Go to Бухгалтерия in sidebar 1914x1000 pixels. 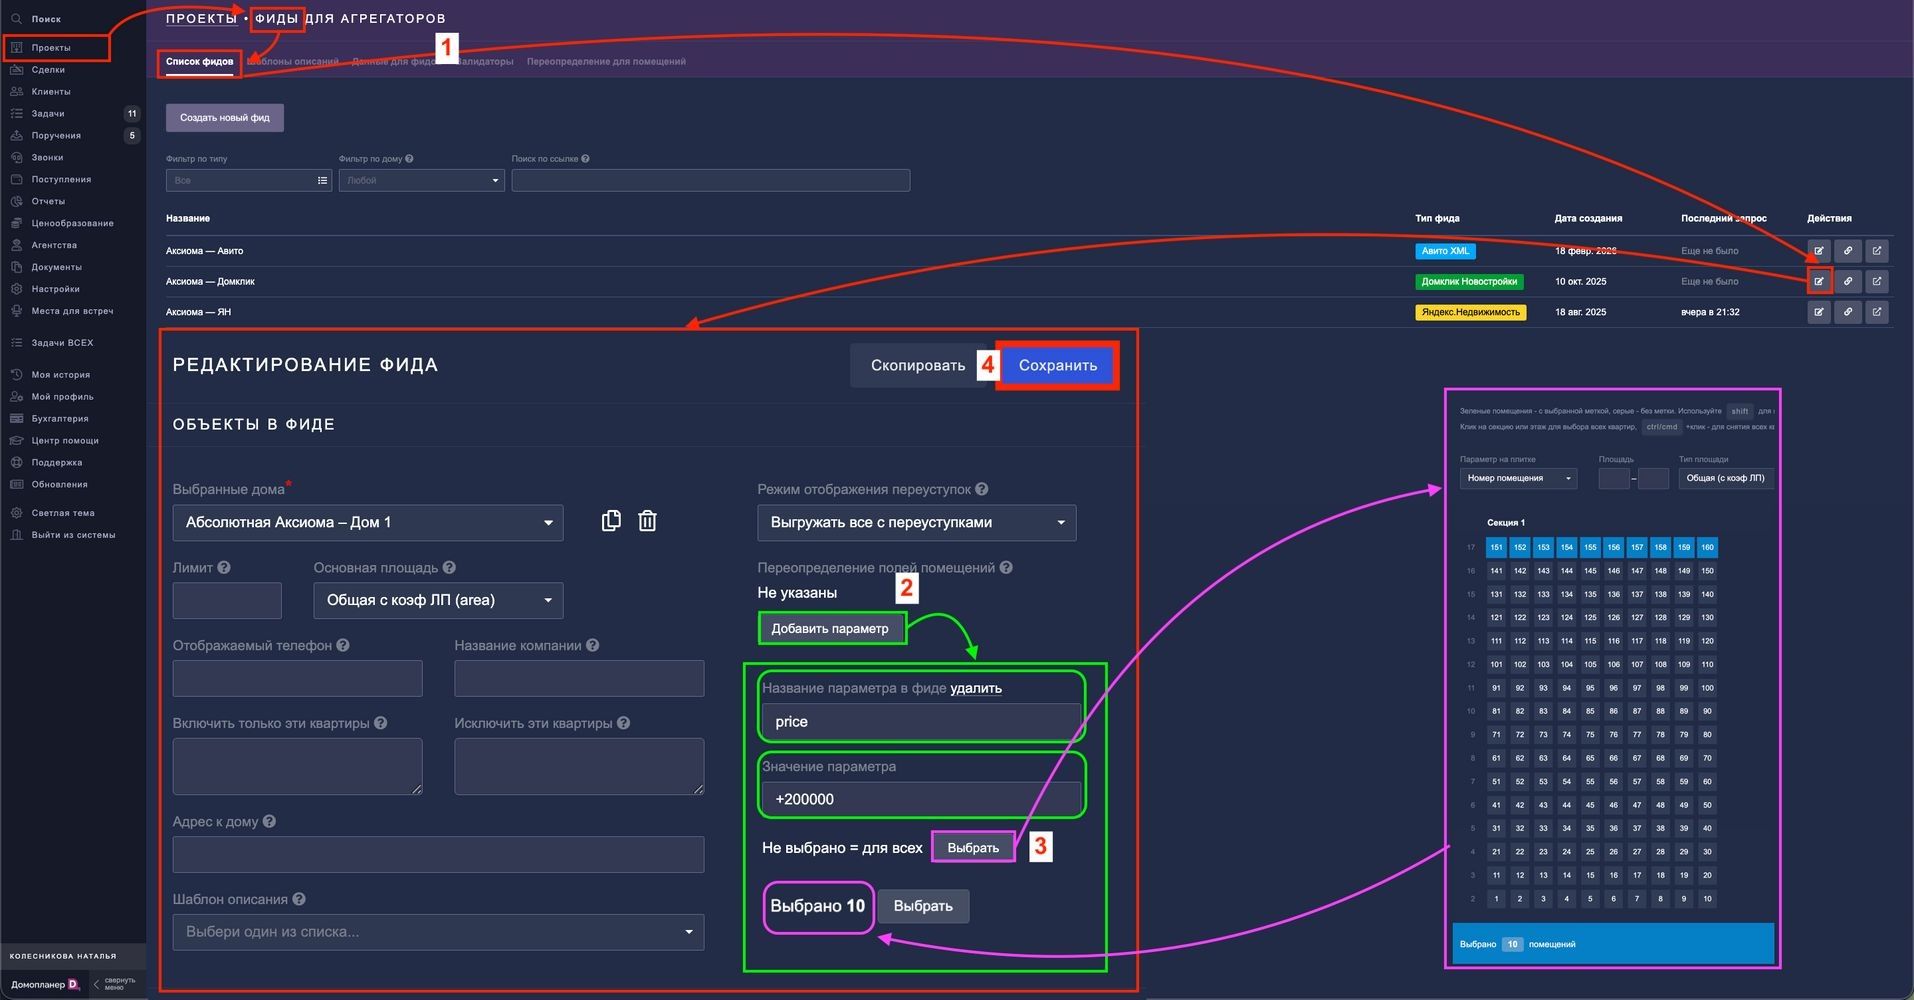tap(60, 418)
